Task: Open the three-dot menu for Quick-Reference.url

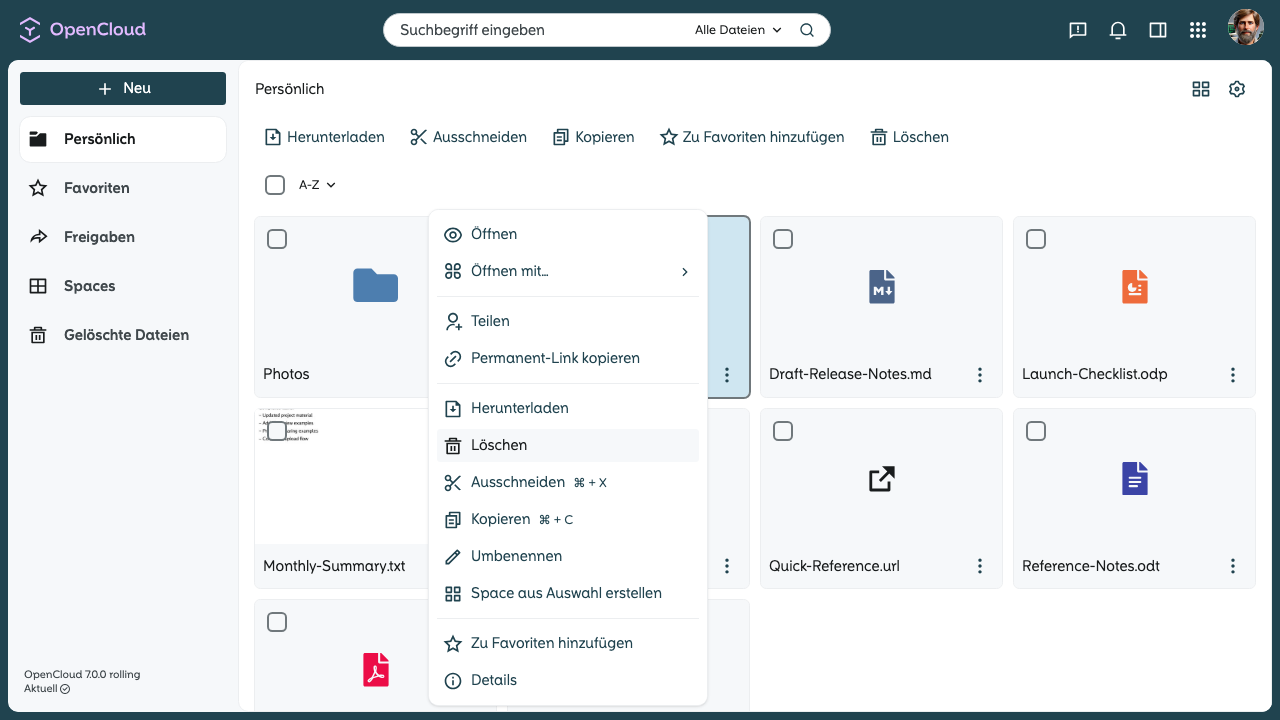Action: 980,566
